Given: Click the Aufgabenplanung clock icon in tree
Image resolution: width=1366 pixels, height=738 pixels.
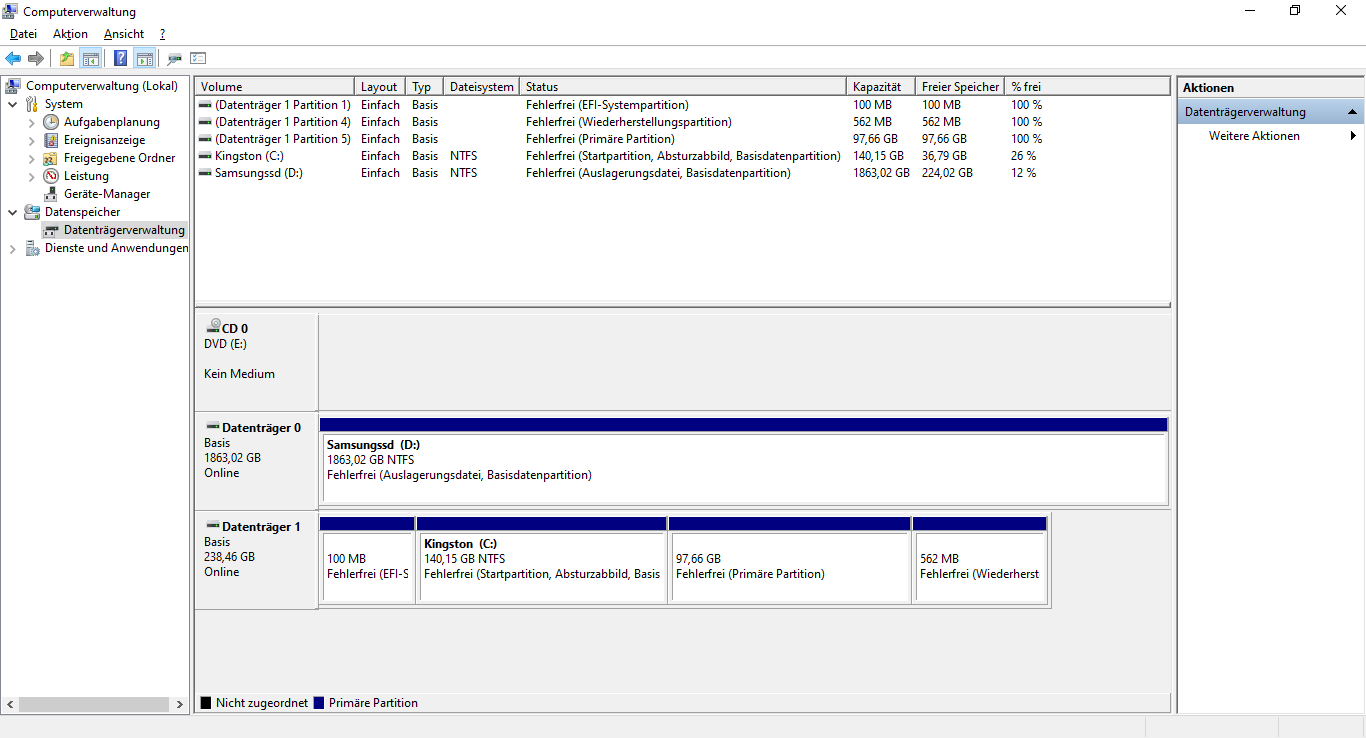Looking at the screenshot, I should (51, 122).
